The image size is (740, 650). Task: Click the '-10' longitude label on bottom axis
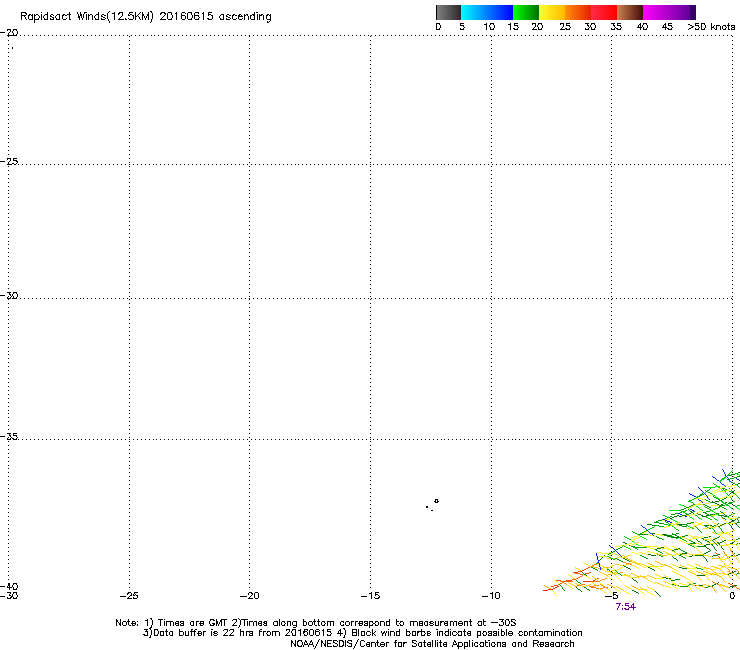491,596
